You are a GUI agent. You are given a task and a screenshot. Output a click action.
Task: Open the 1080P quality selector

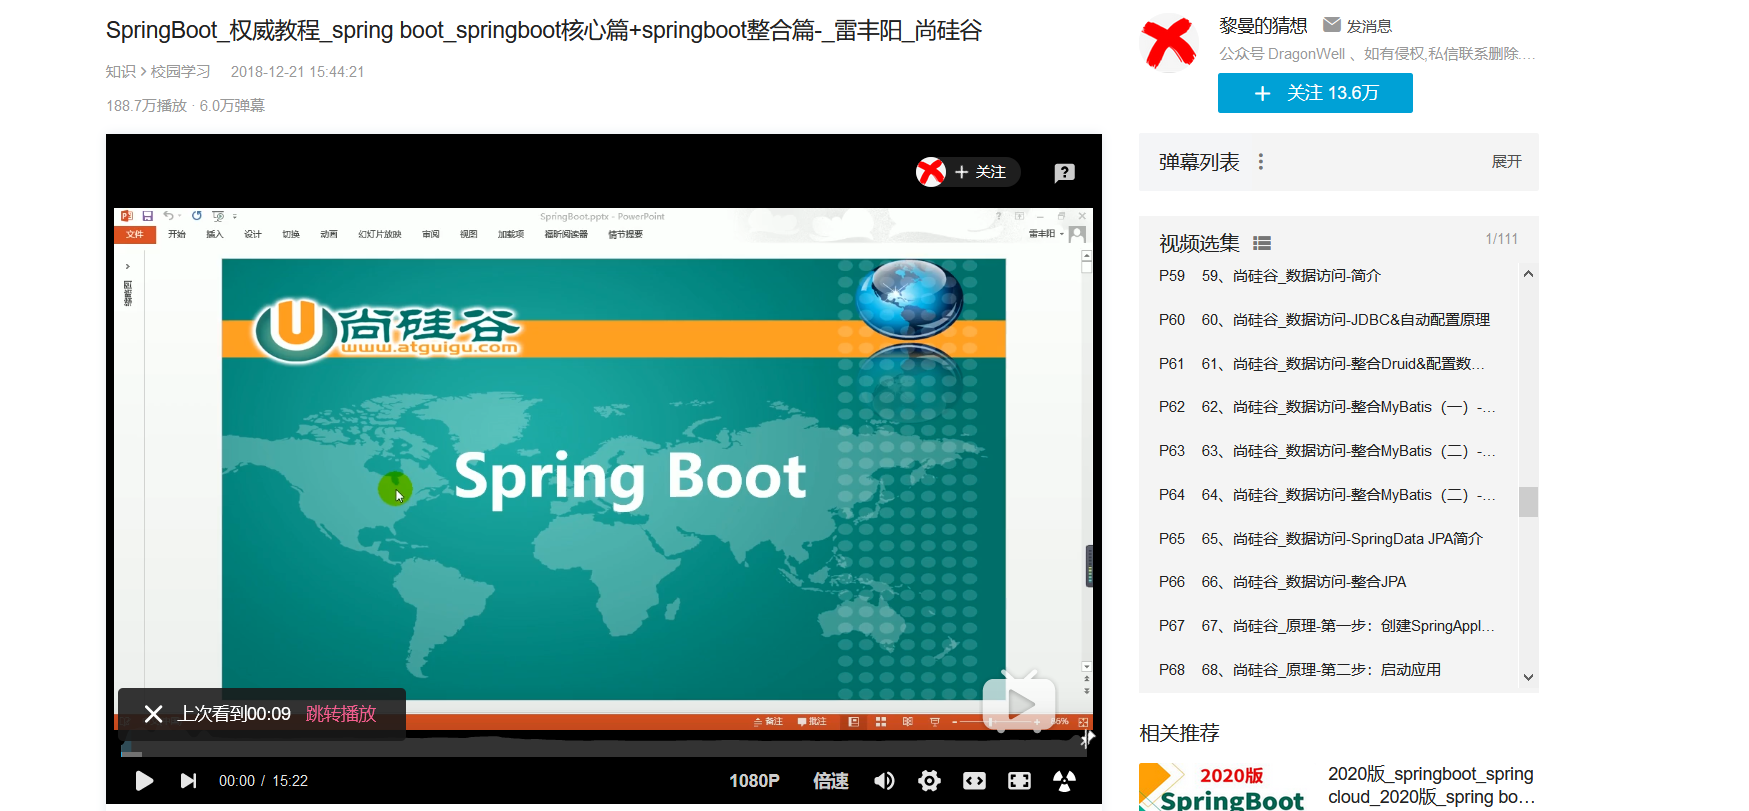point(754,781)
